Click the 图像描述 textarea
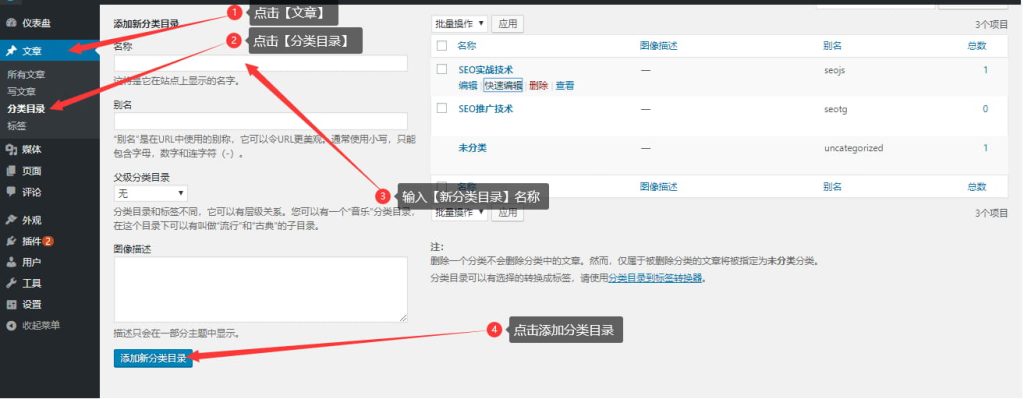Screen dimensions: 1024x399 pyautogui.click(x=261, y=289)
